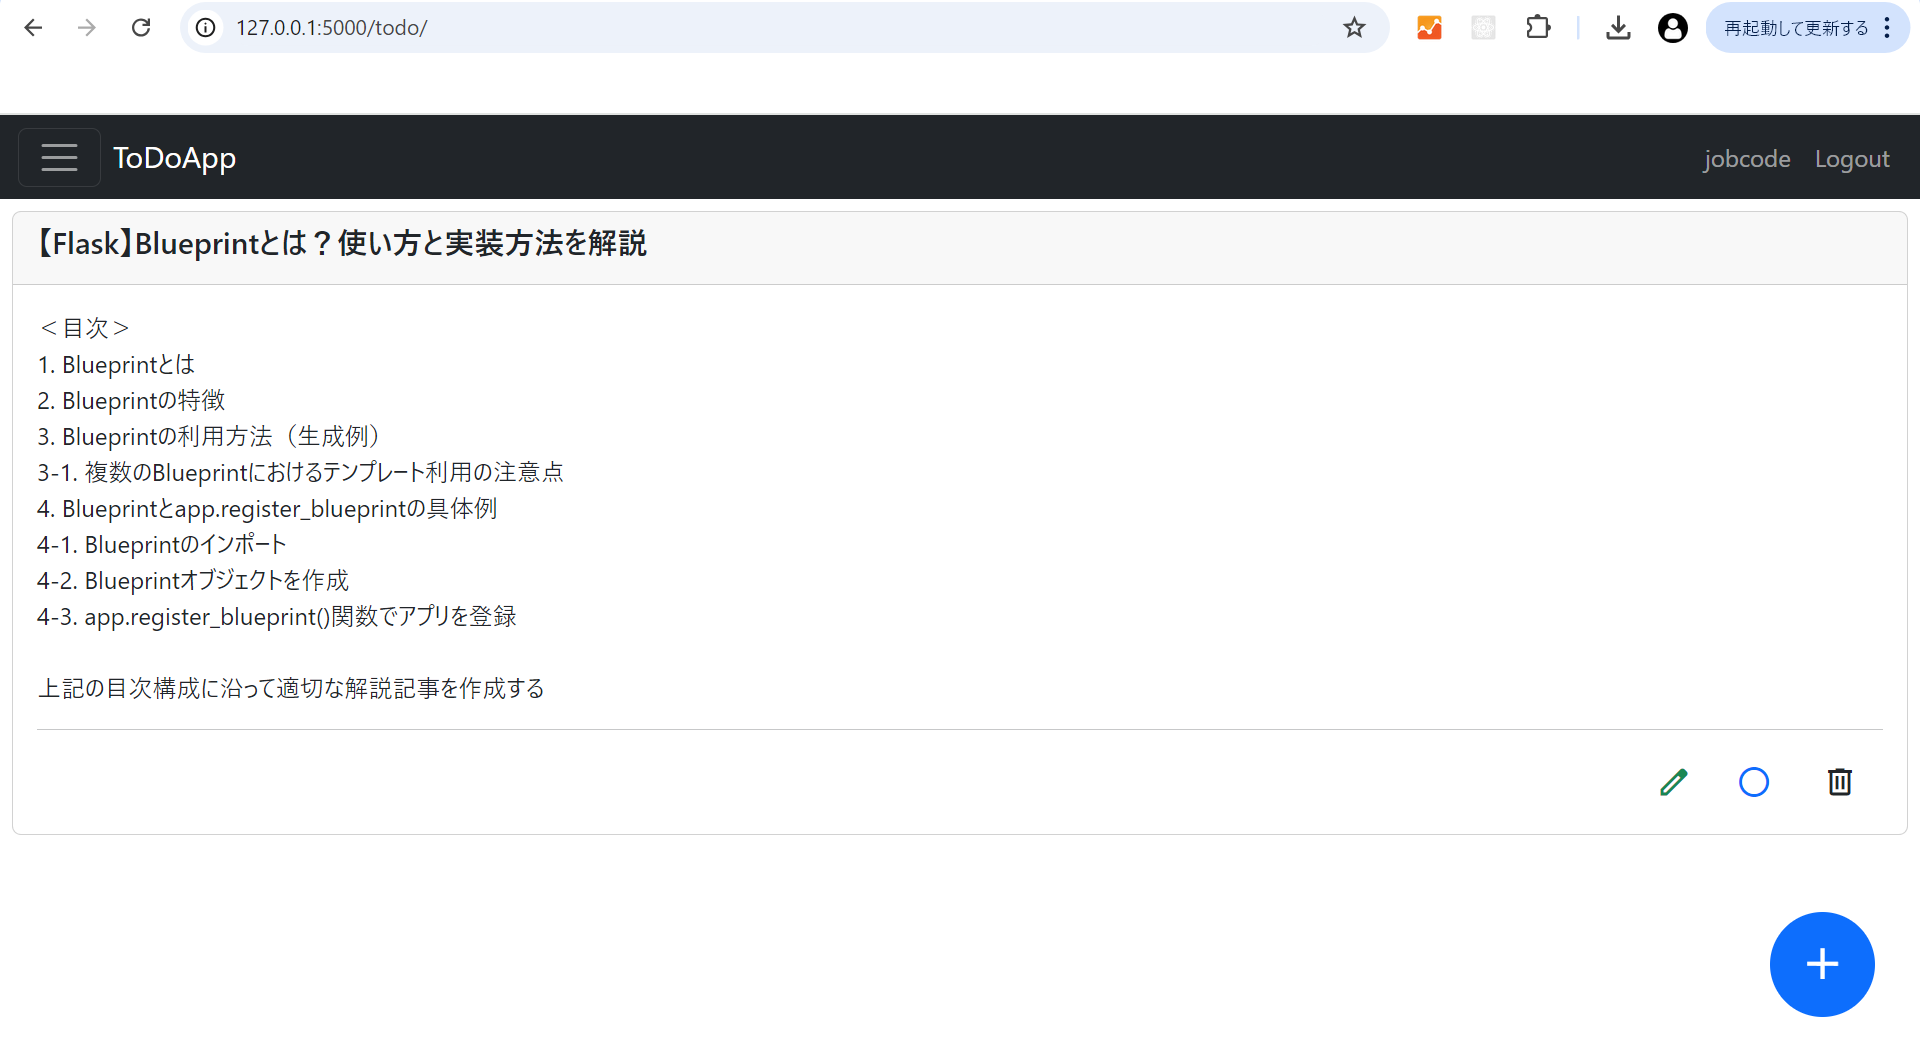
Task: Expand browser history via the back arrow
Action: [x=34, y=27]
